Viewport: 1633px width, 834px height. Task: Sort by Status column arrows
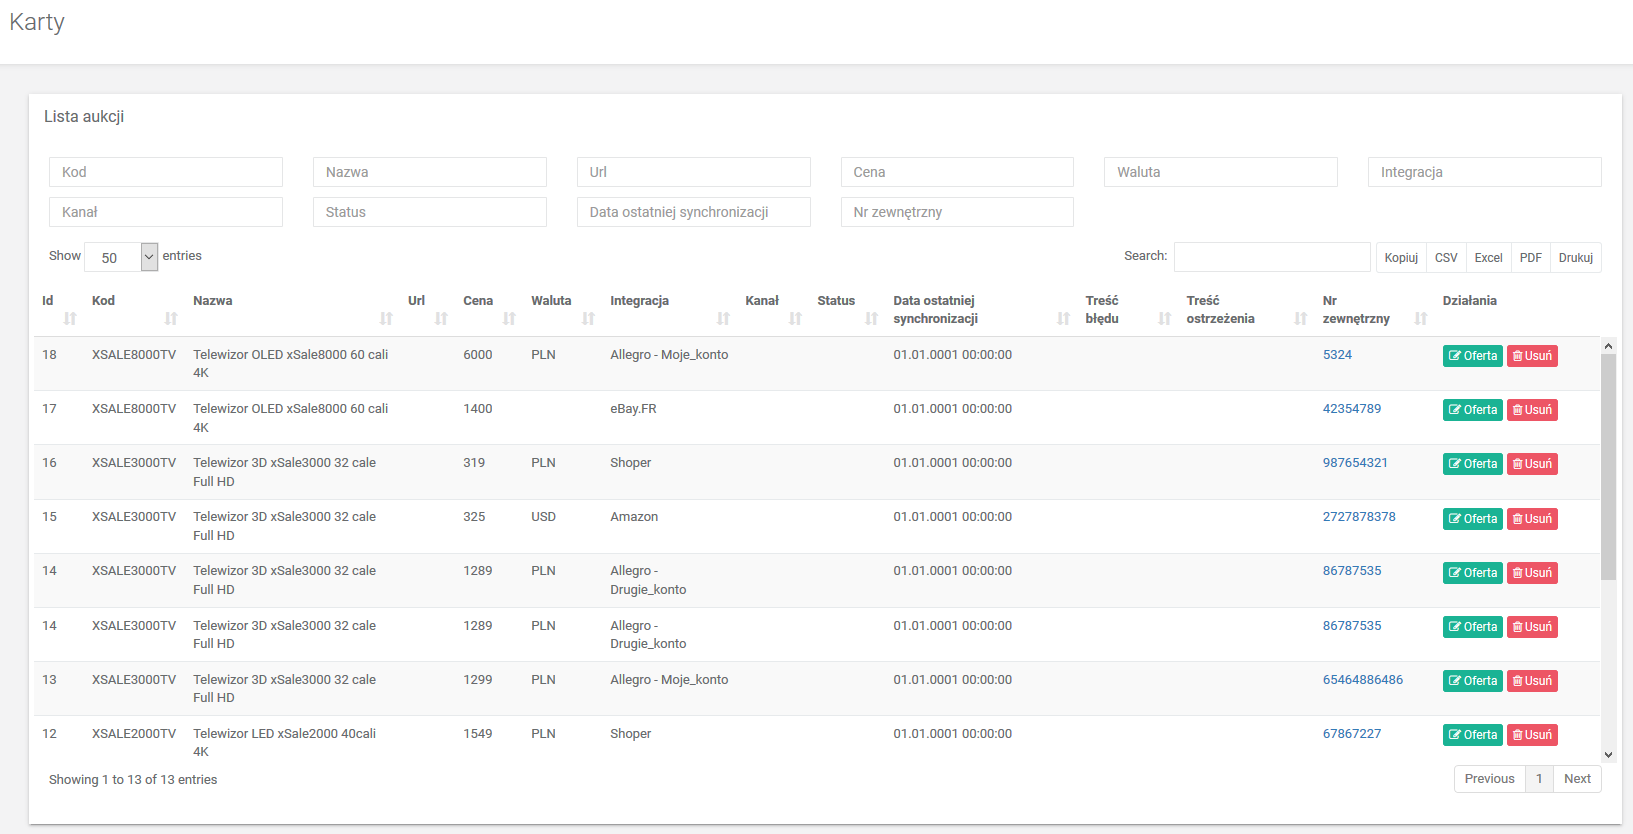click(x=870, y=318)
